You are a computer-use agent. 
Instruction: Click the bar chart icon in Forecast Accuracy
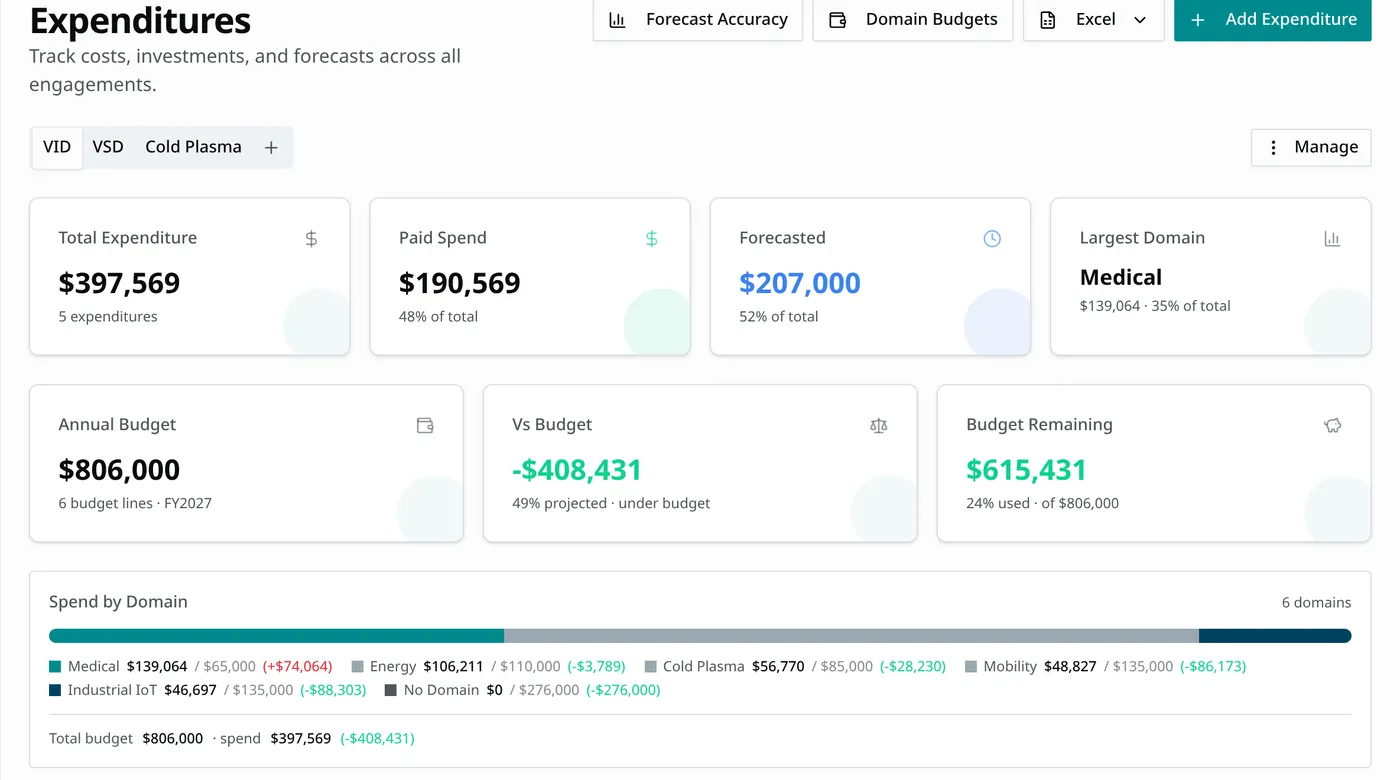[618, 20]
